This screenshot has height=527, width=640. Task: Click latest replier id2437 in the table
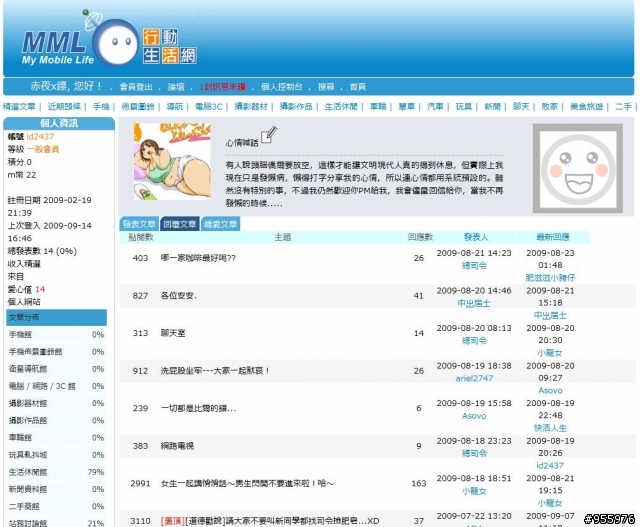click(550, 465)
